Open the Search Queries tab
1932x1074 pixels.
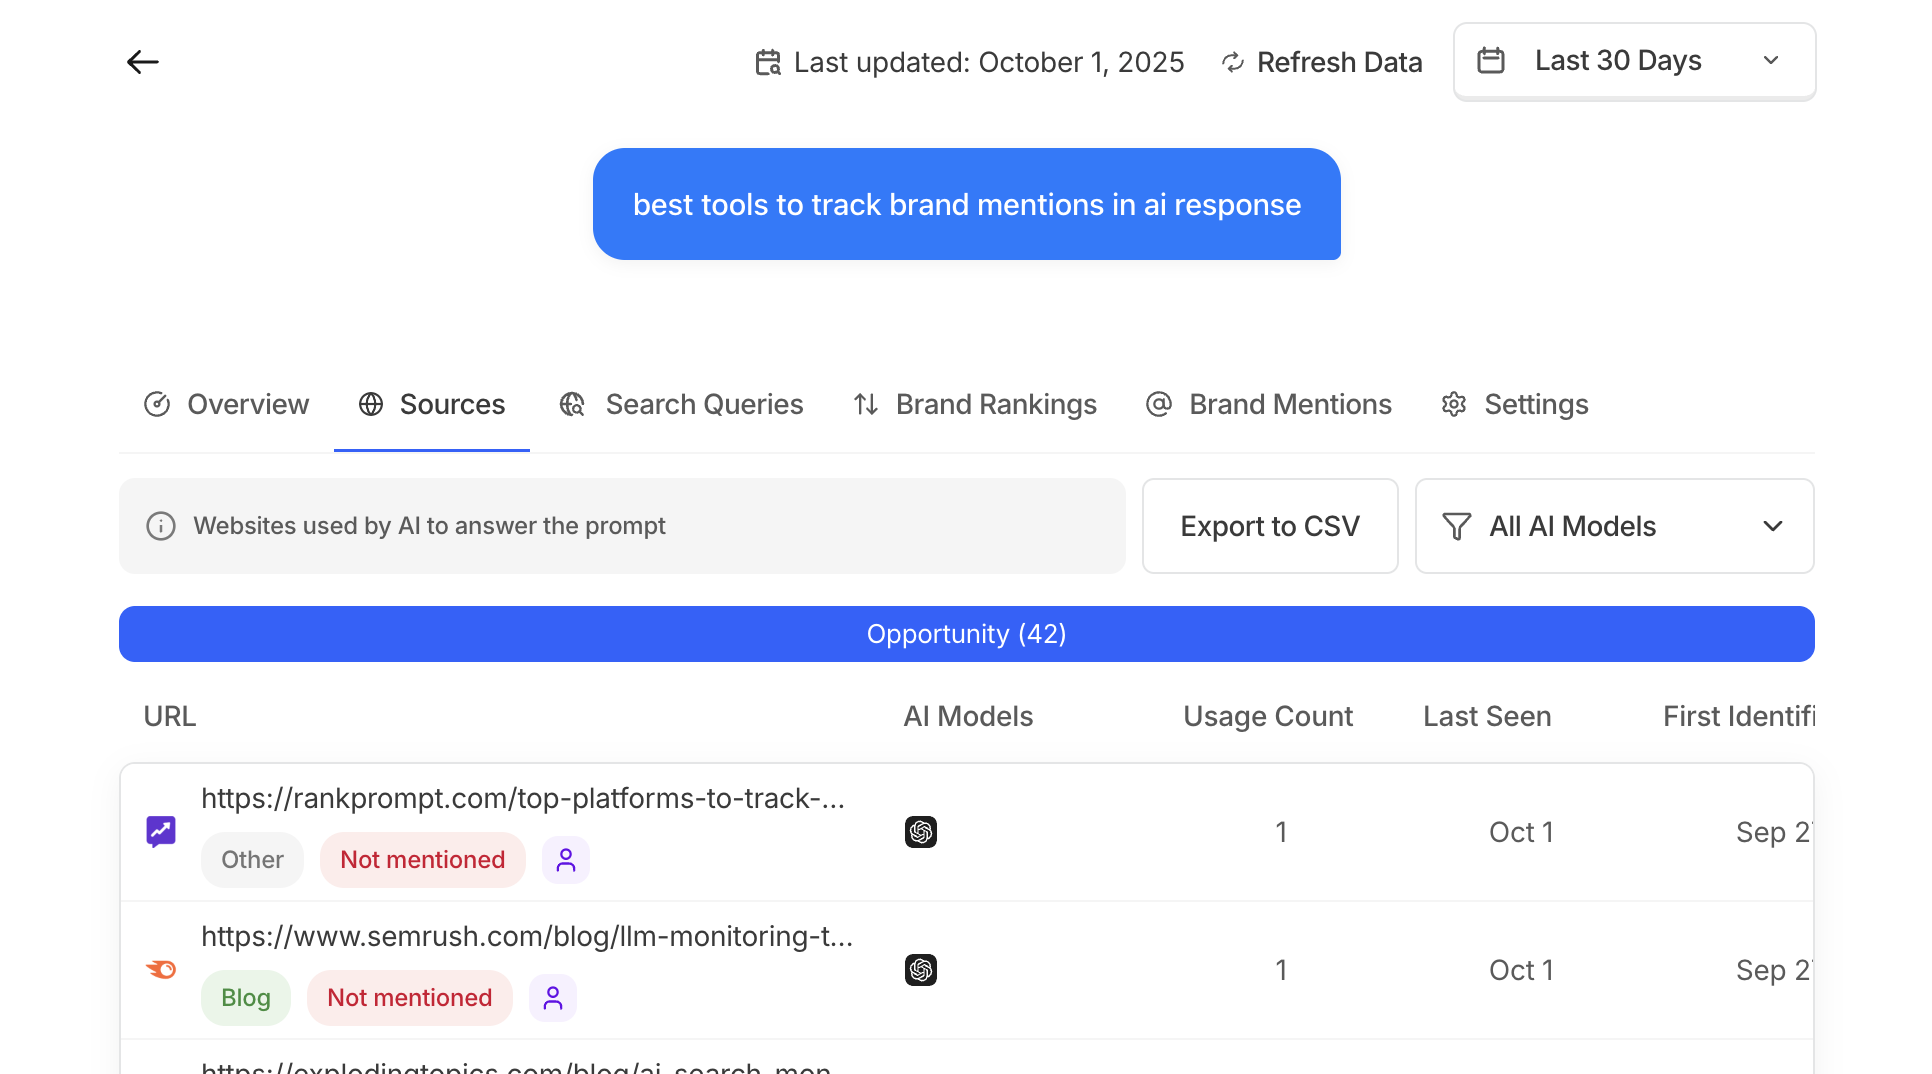pos(682,404)
